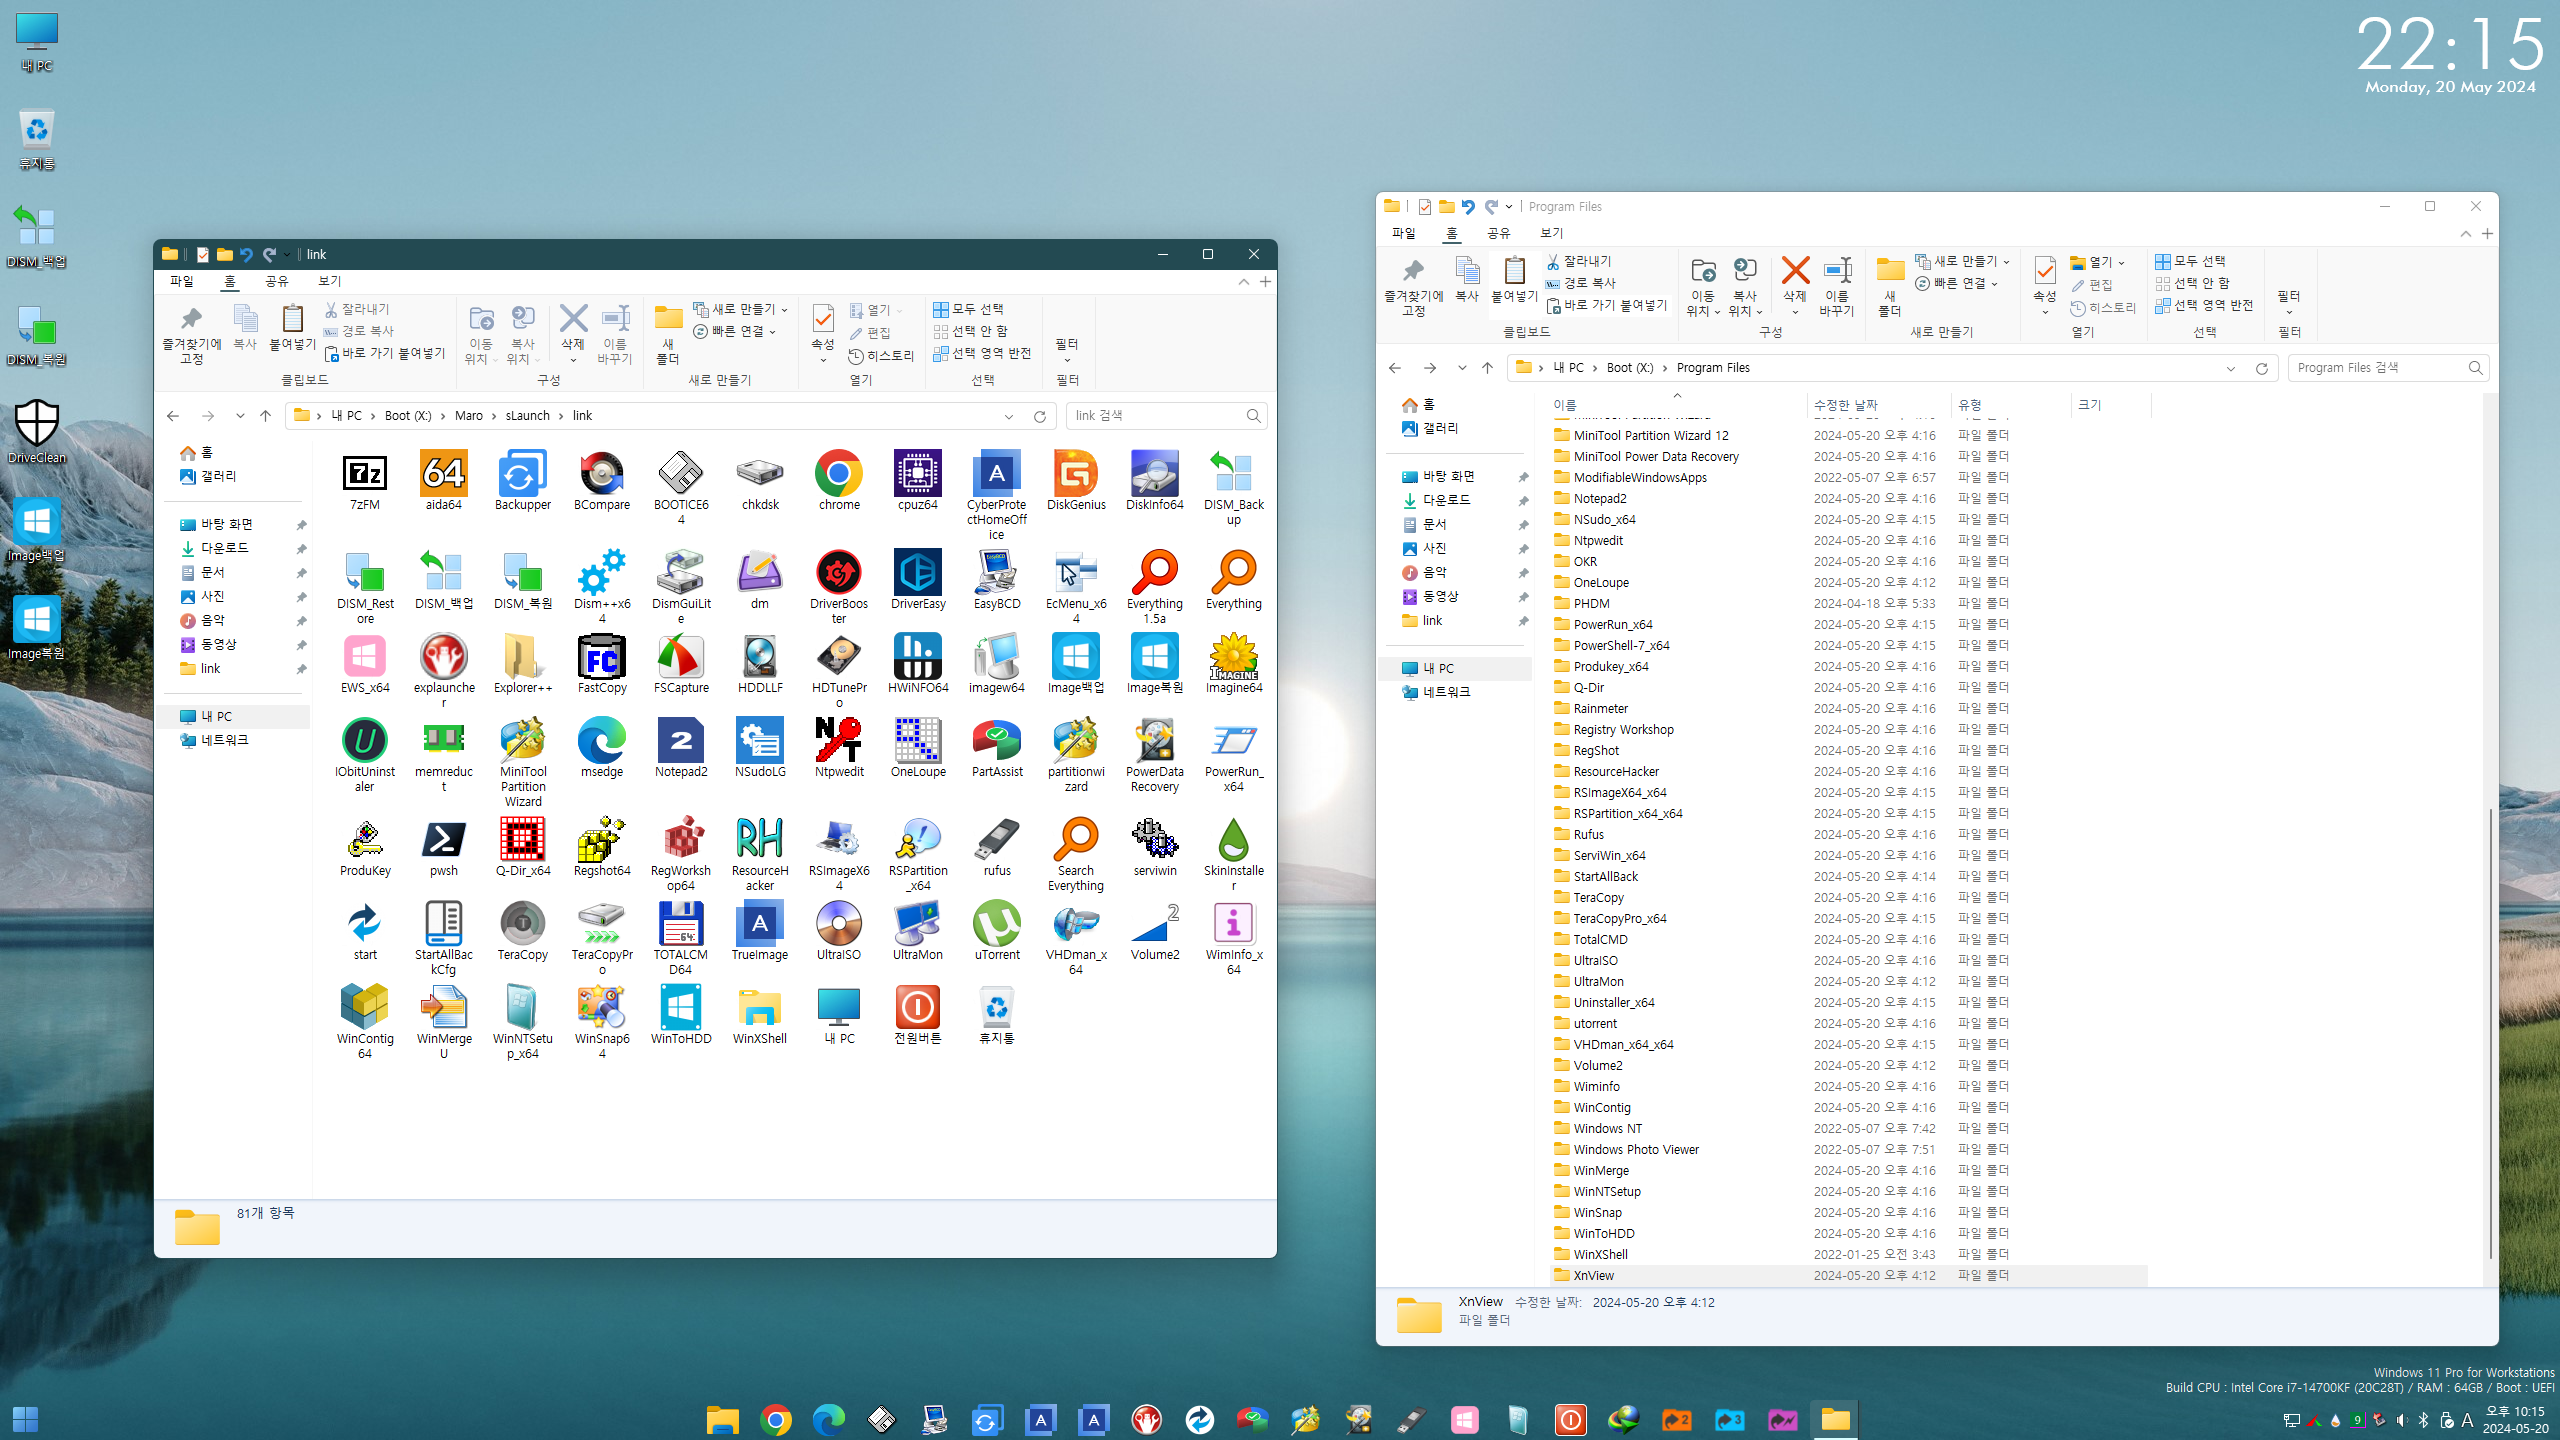Select the DriverBooster icon
This screenshot has width=2560, height=1440.
pyautogui.click(x=839, y=572)
